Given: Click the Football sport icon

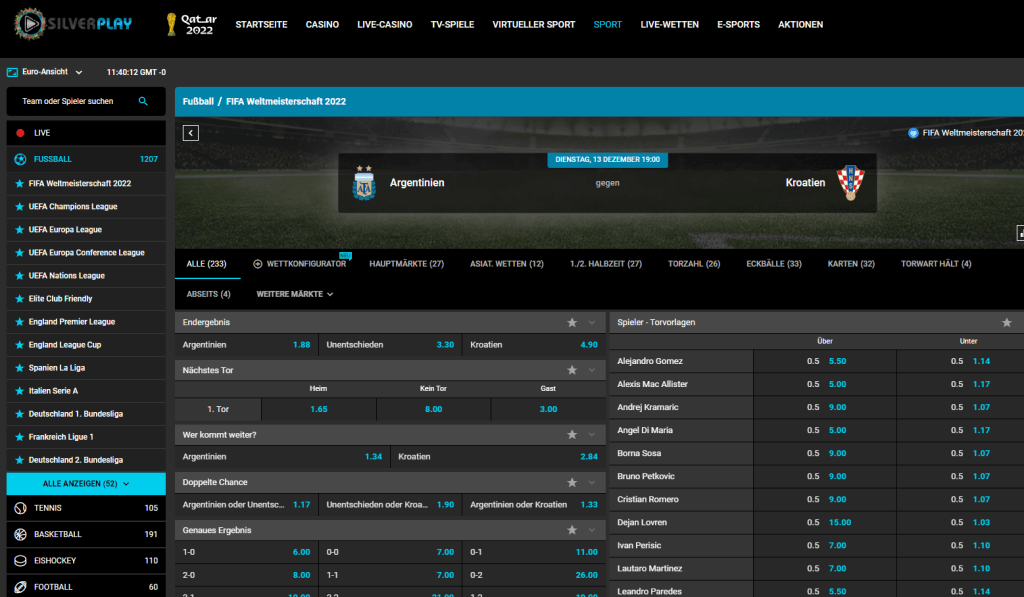Looking at the screenshot, I should [x=20, y=587].
